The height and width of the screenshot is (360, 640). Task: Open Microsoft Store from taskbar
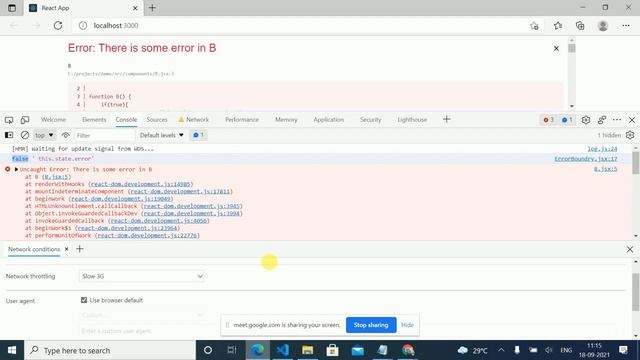tap(332, 350)
